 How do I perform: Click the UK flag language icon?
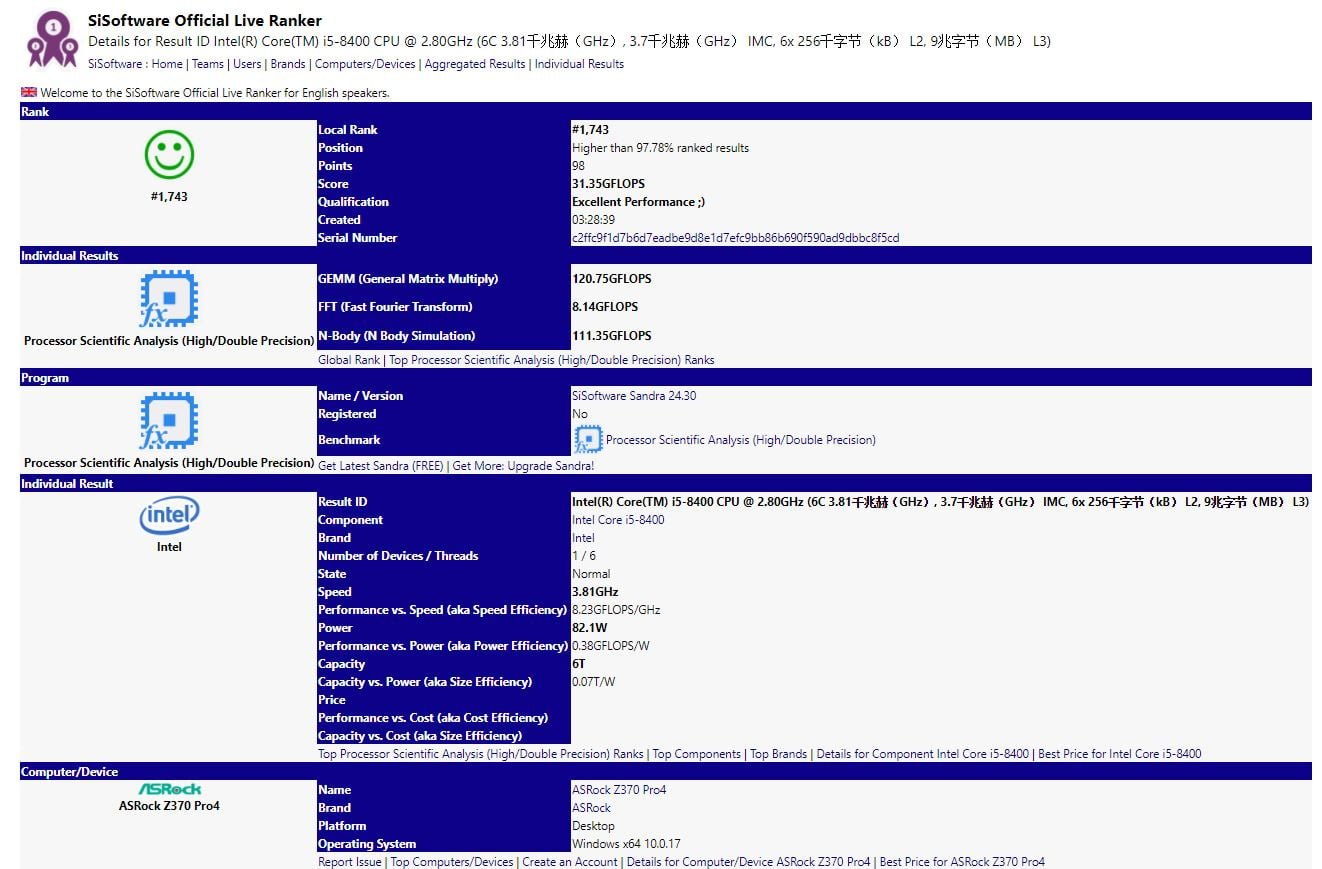tap(29, 92)
